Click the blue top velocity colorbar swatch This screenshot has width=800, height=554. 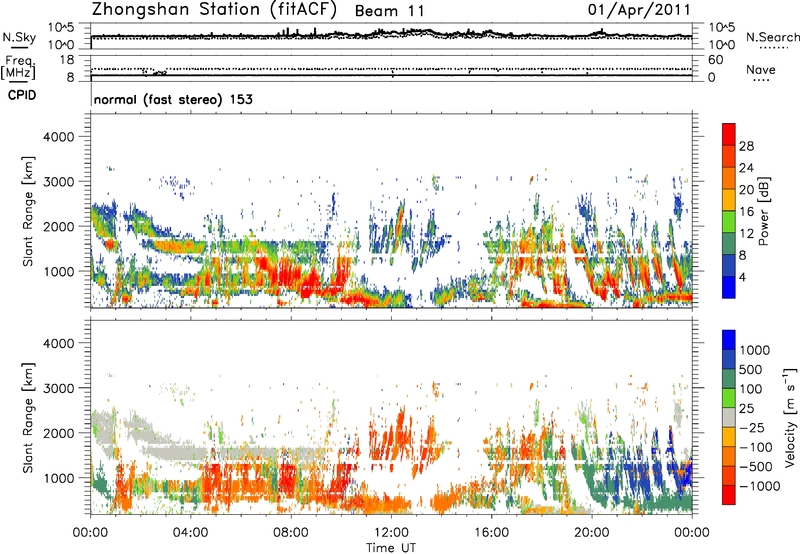tap(729, 340)
